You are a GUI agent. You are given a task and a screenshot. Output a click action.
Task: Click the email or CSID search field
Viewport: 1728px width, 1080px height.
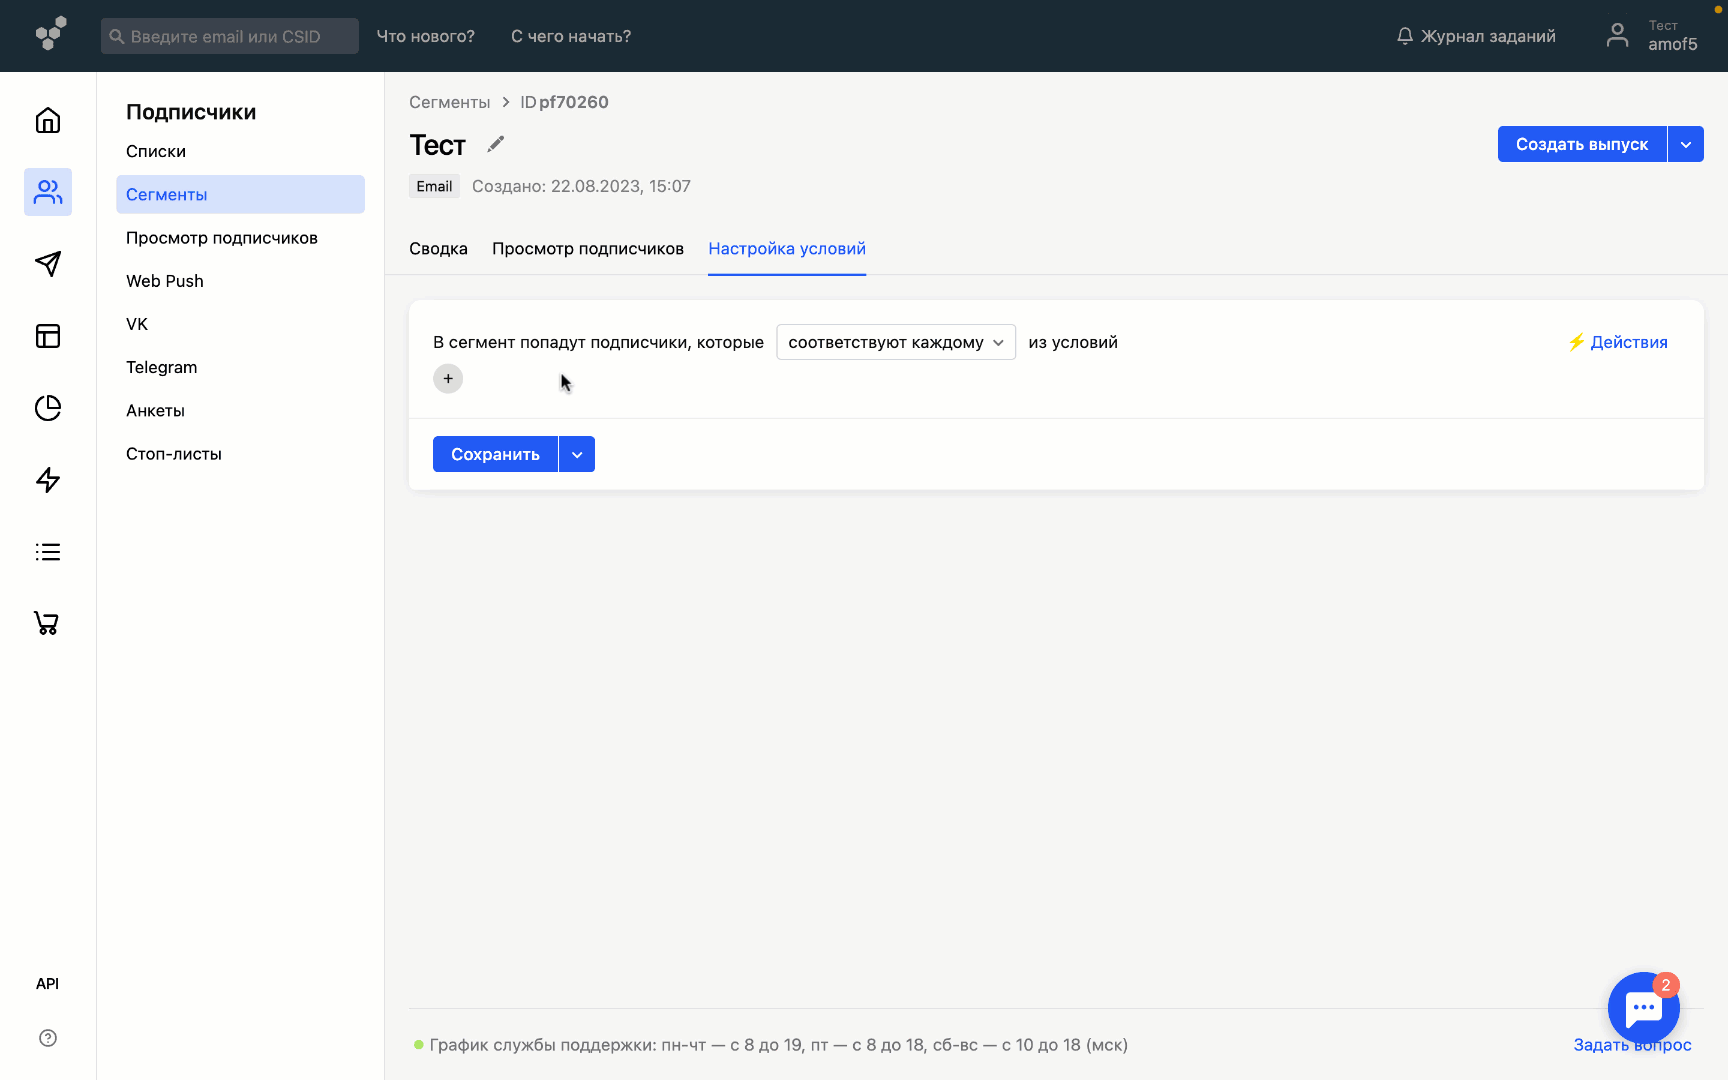[x=230, y=36]
